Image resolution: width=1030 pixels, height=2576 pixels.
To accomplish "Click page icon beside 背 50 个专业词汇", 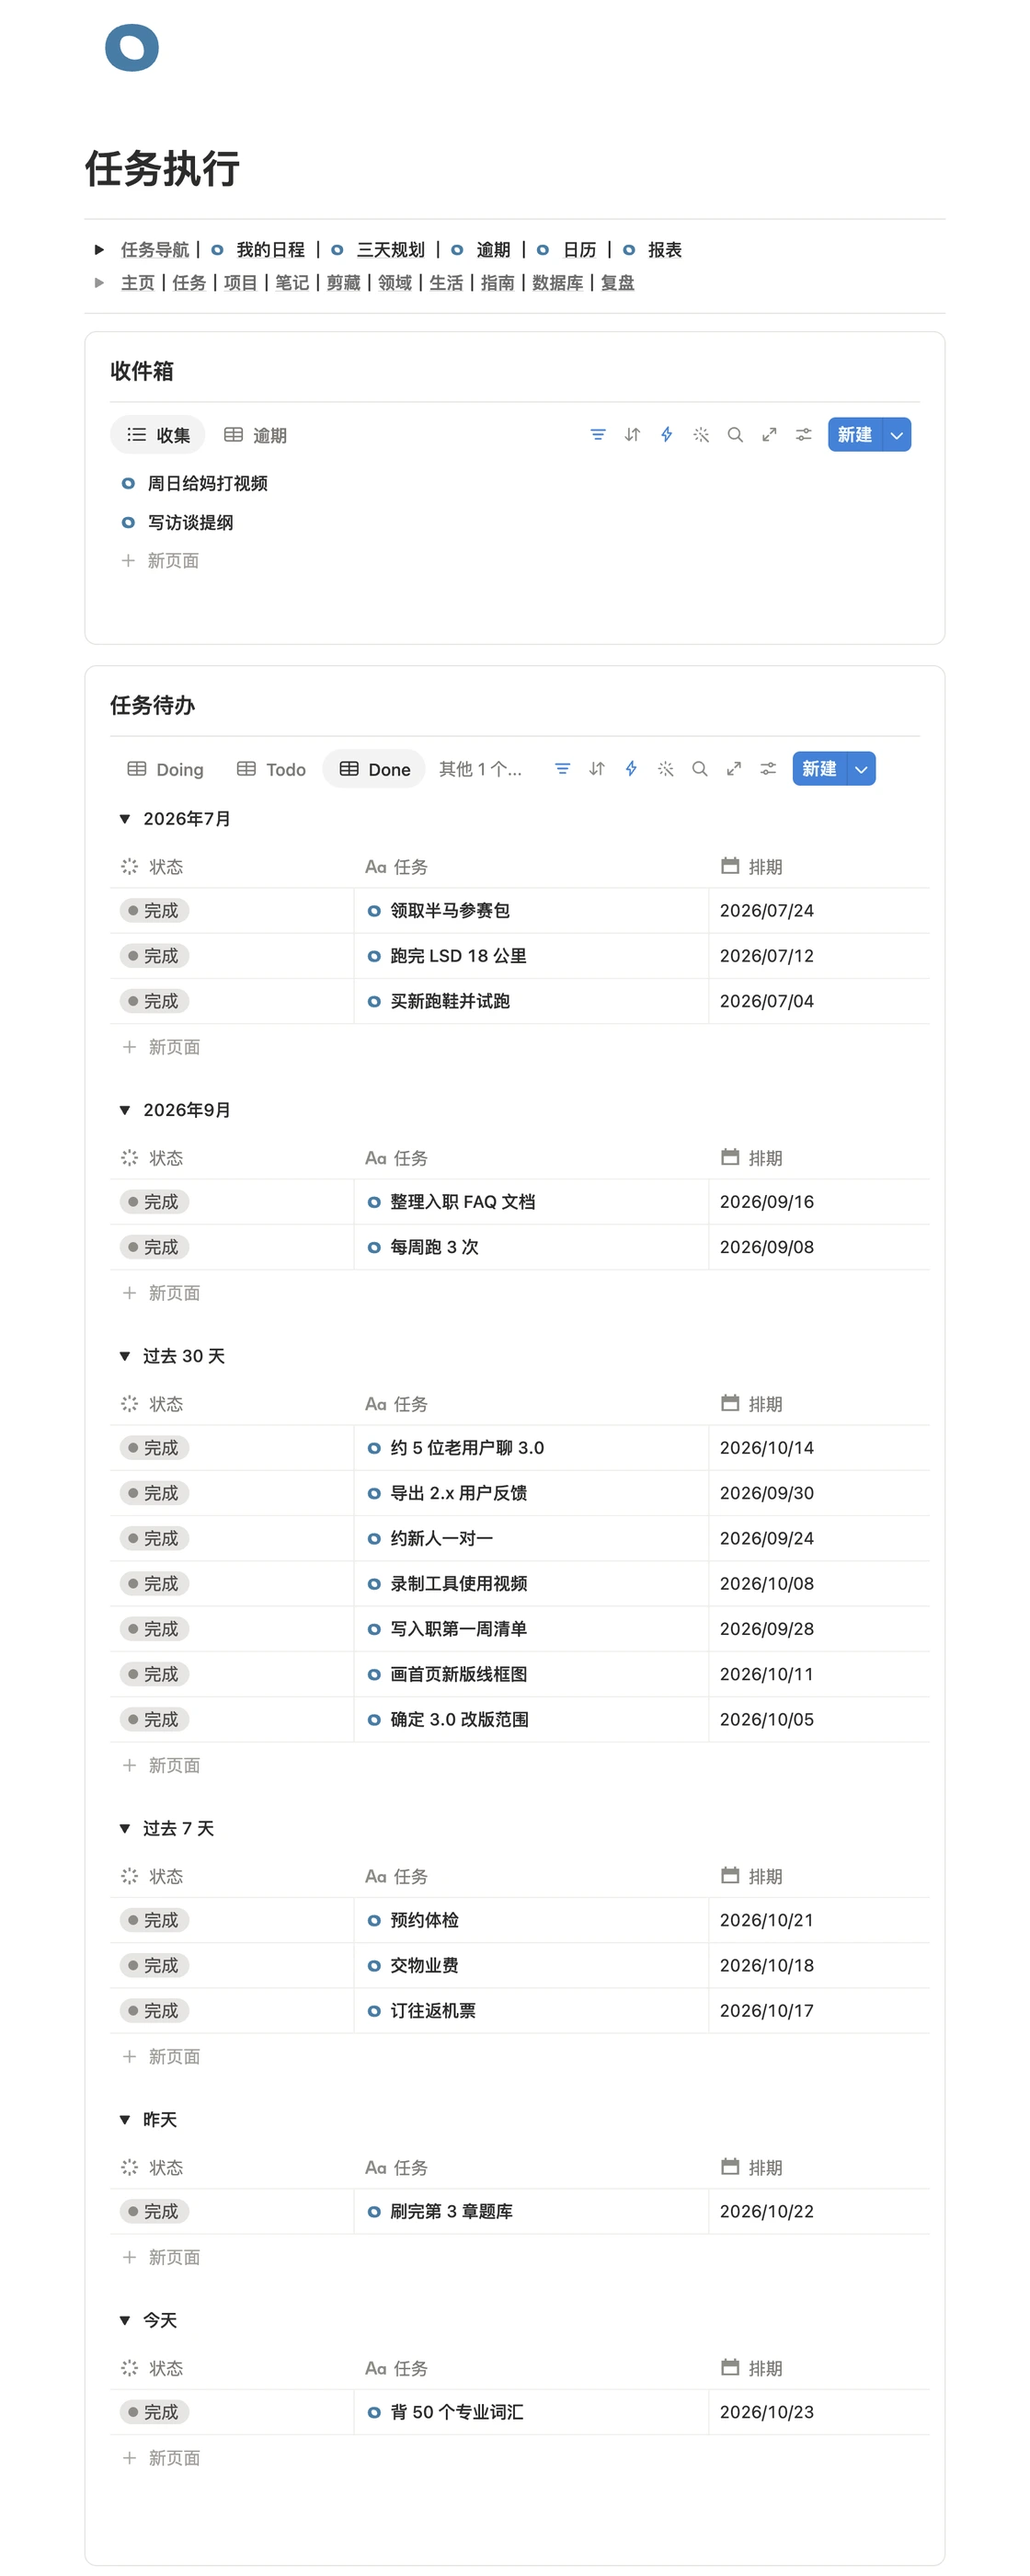I will pyautogui.click(x=374, y=2411).
